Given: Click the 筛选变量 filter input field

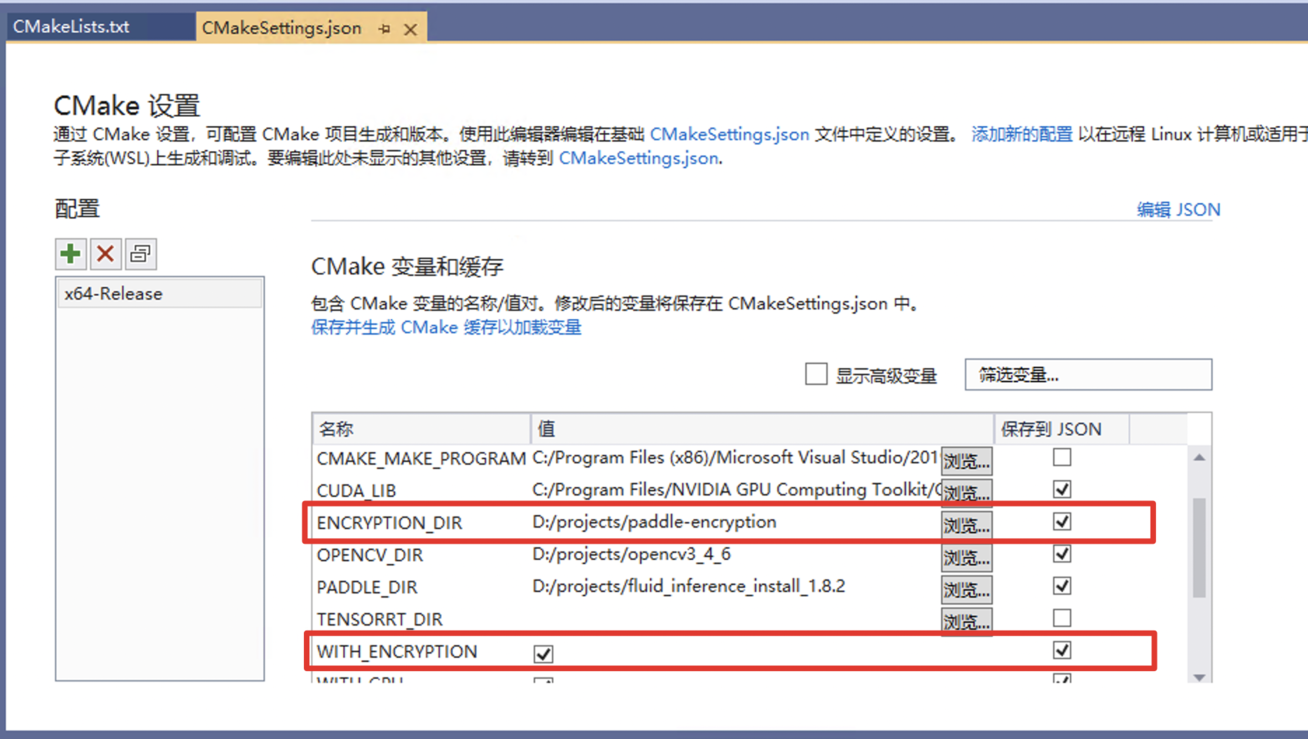Looking at the screenshot, I should tap(1088, 375).
